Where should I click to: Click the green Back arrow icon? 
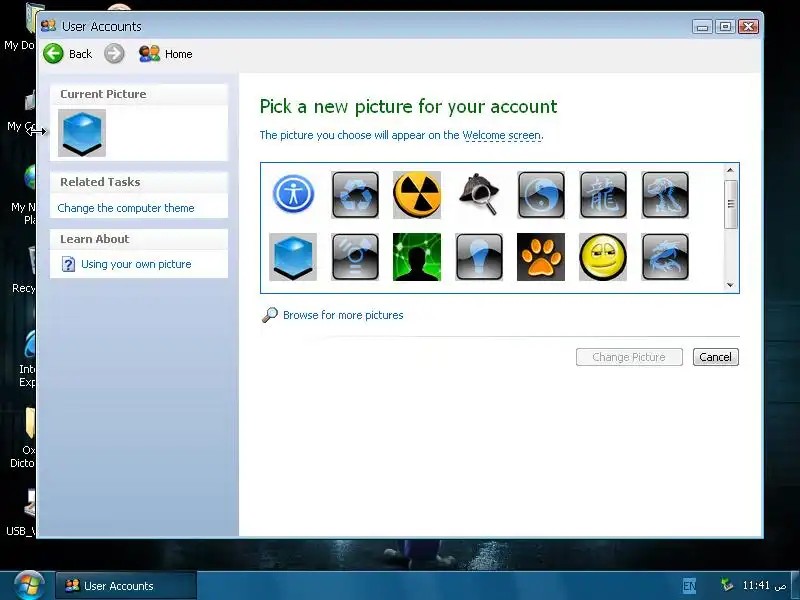point(53,54)
